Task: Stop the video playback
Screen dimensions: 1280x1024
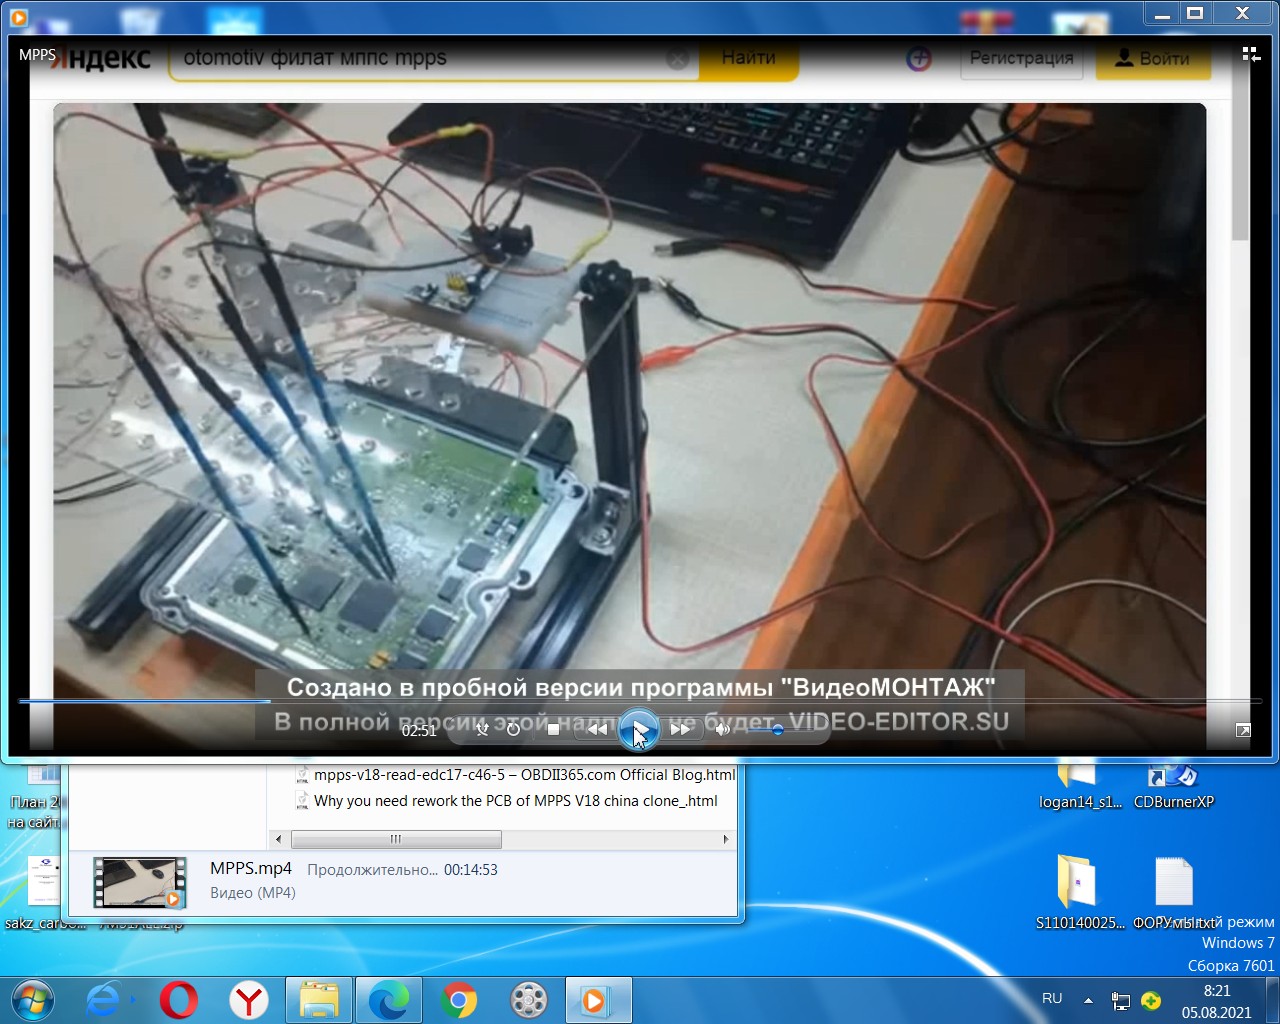Action: (553, 730)
